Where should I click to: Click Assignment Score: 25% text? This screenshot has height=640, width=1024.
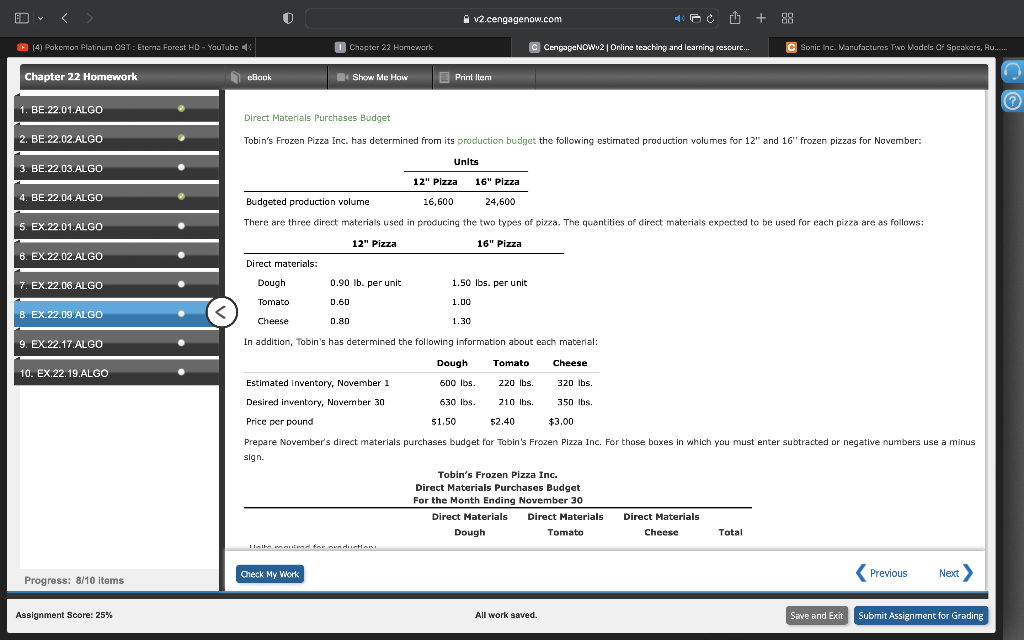[x=64, y=615]
